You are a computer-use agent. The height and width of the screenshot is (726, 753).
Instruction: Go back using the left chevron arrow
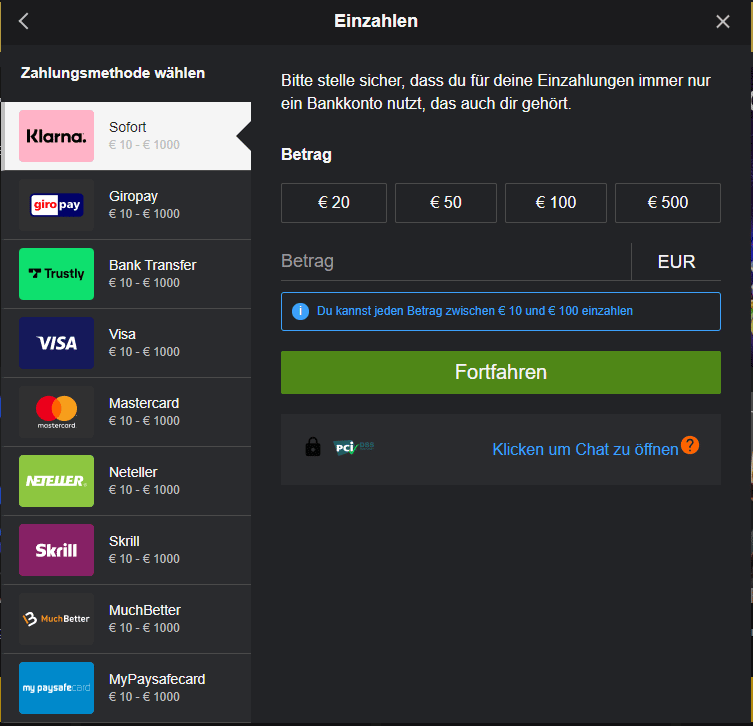24,21
